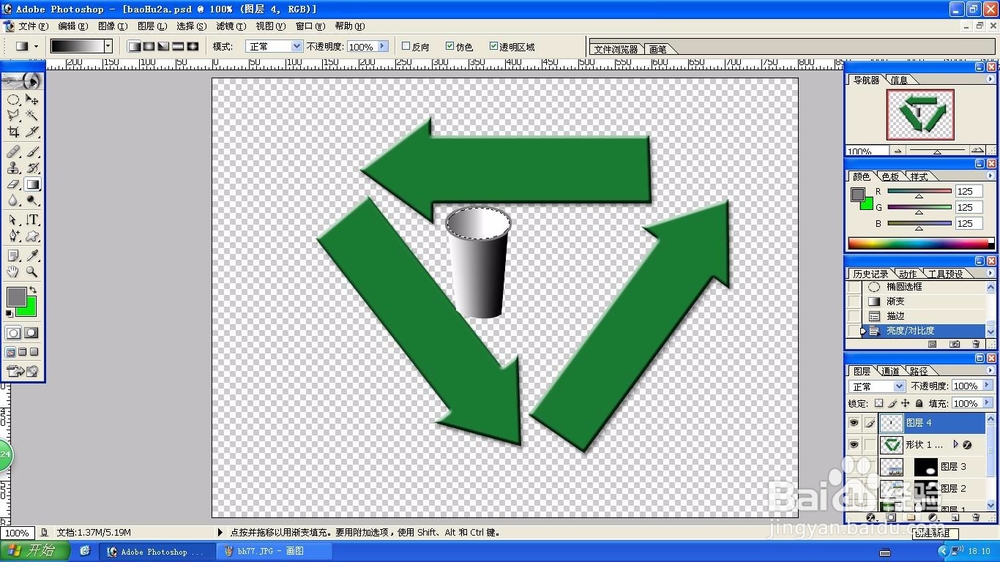
Task: Choose linear gradient style button
Action: [134, 46]
